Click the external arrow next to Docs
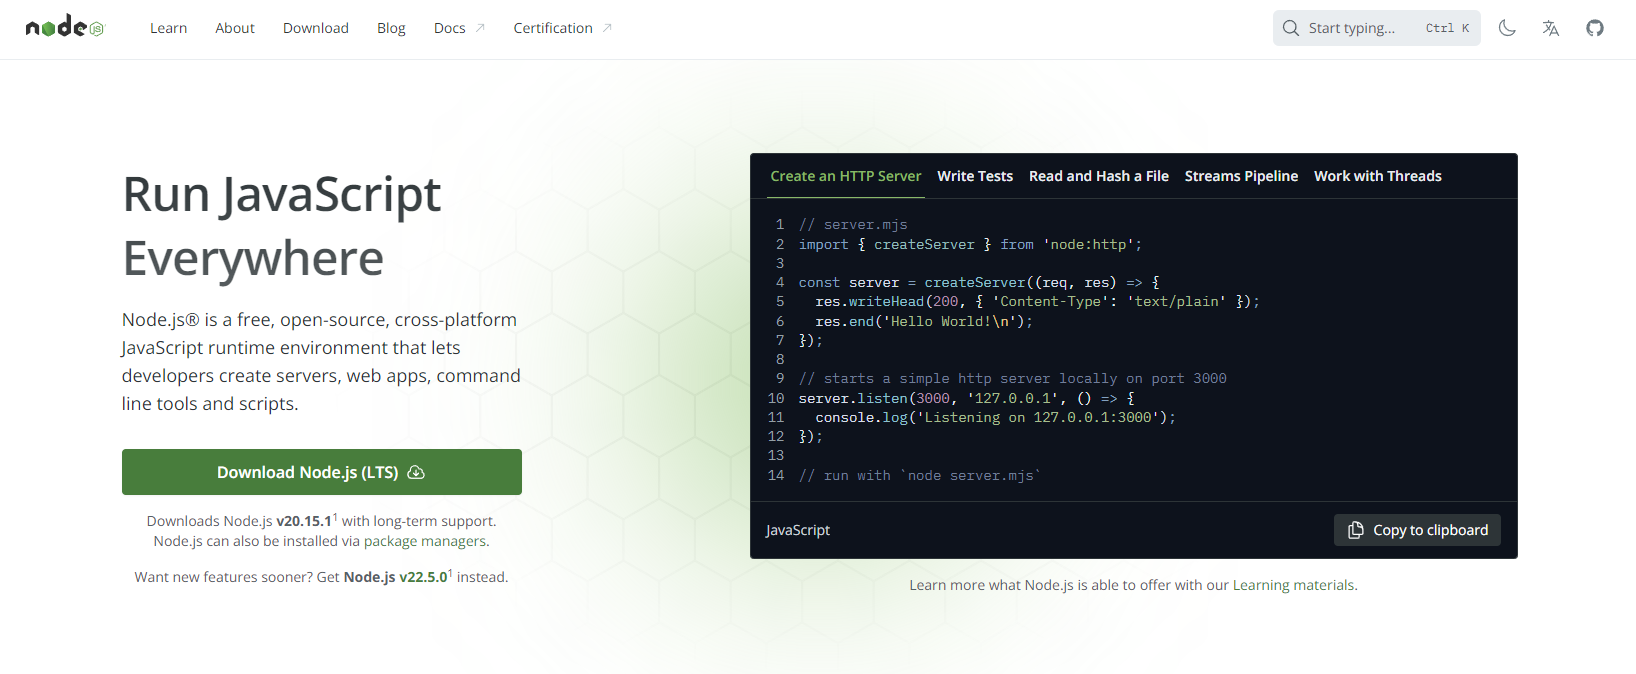 pos(480,28)
